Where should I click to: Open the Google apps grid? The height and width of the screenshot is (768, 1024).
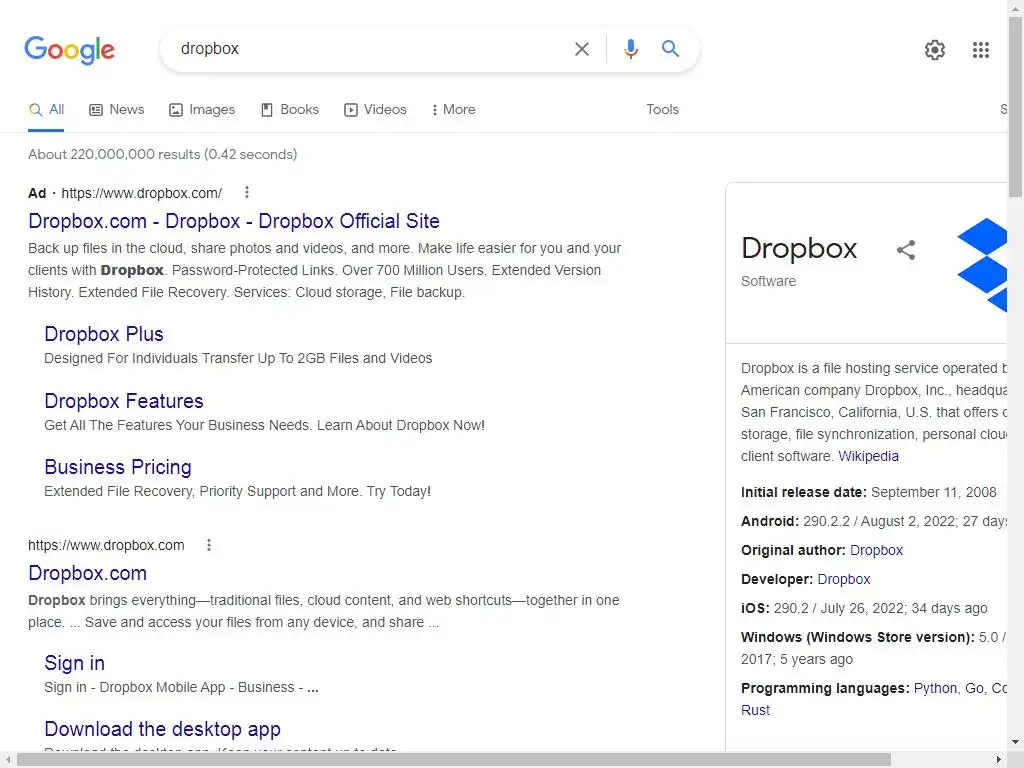(980, 50)
